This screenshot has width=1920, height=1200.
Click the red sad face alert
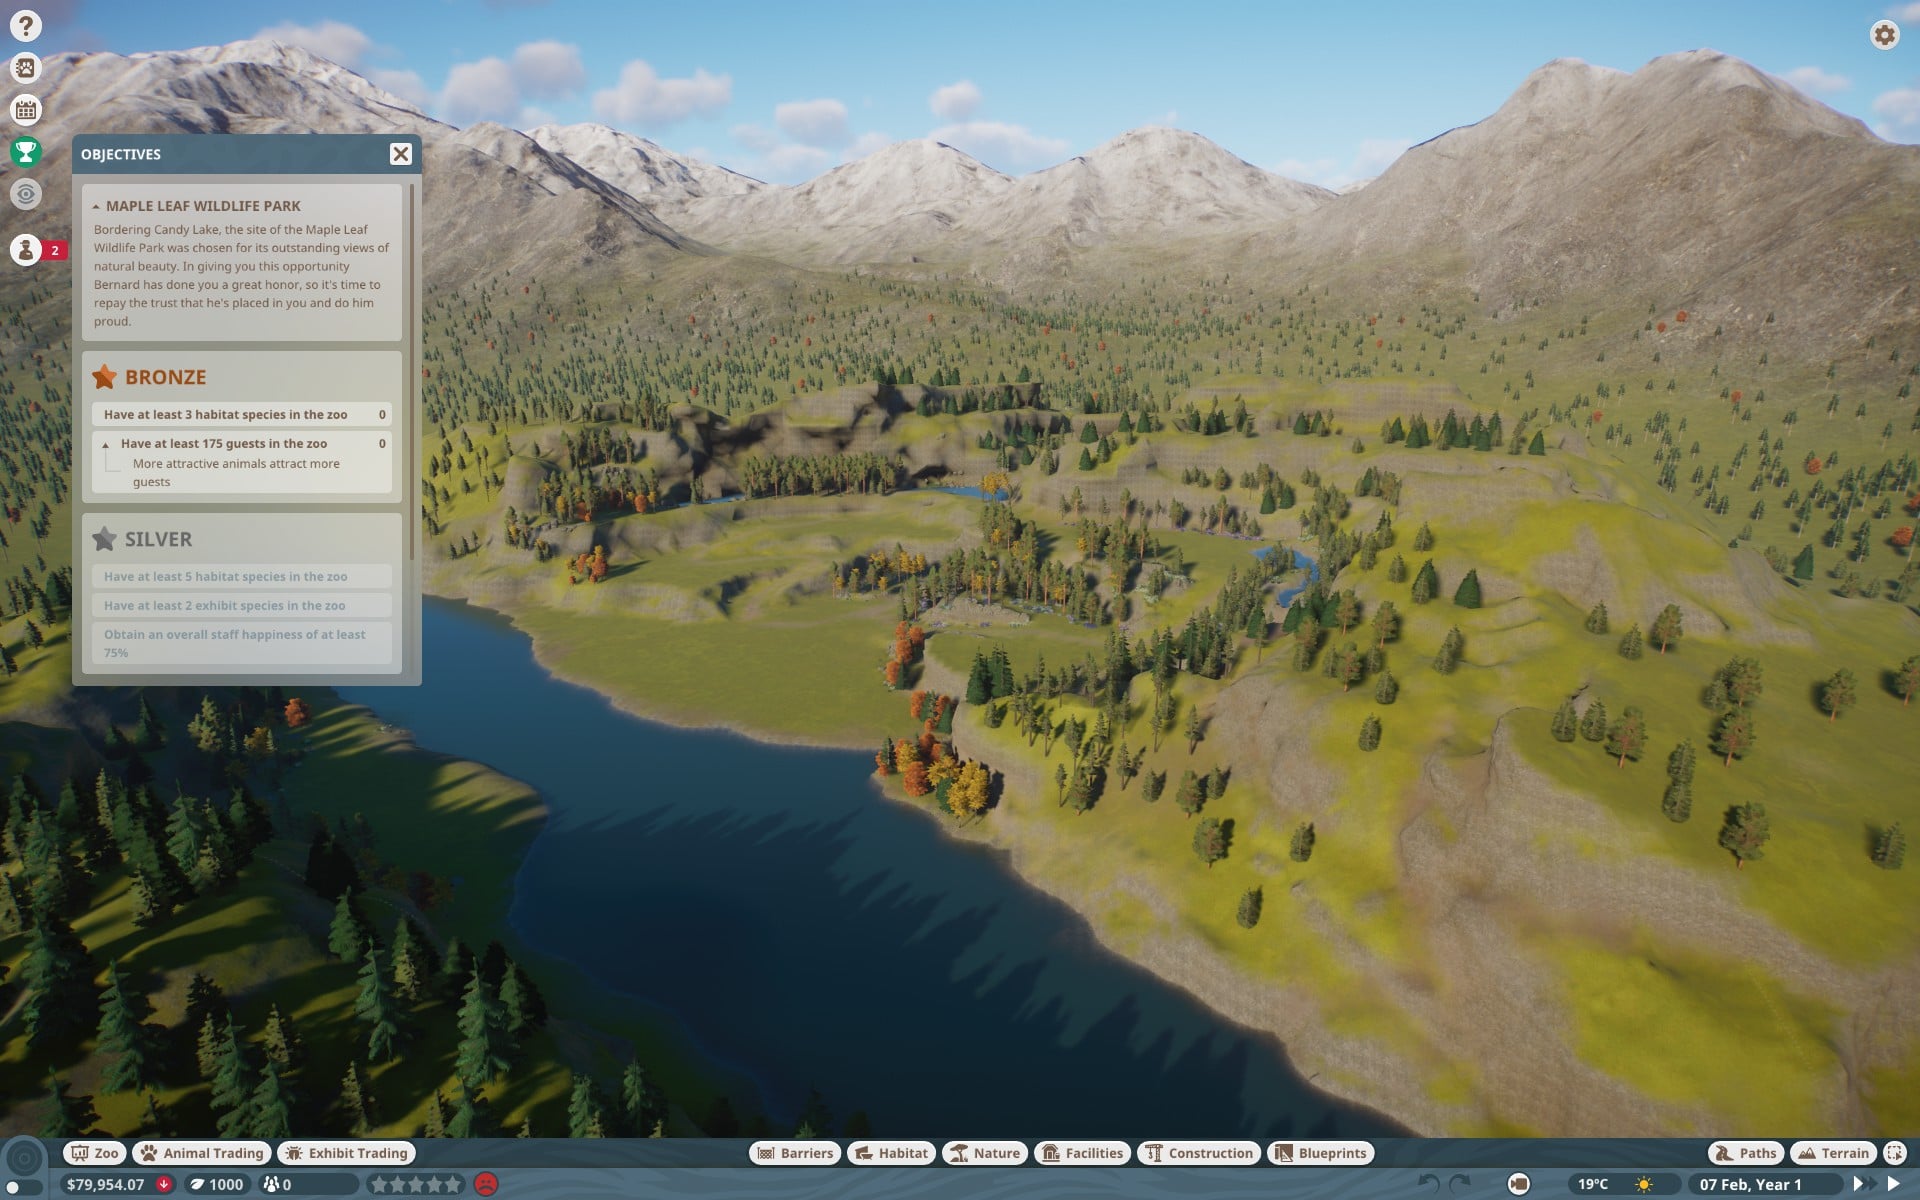tap(486, 1184)
